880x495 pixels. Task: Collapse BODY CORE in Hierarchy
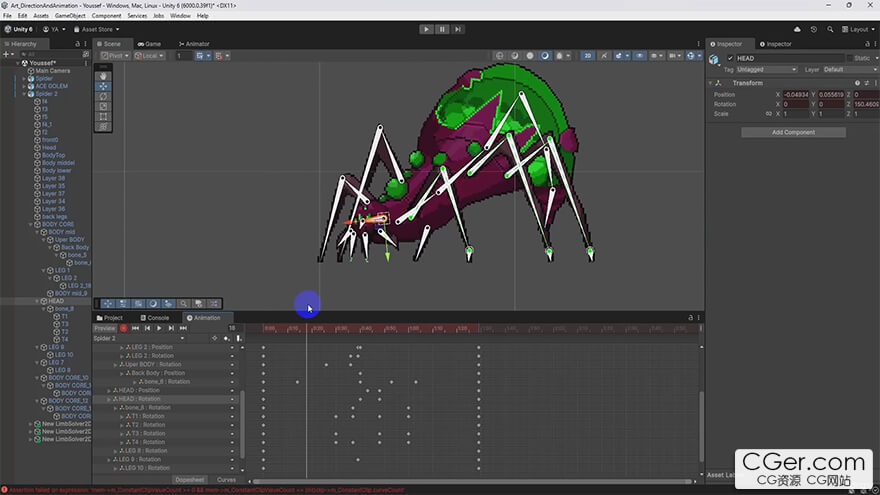[31, 224]
